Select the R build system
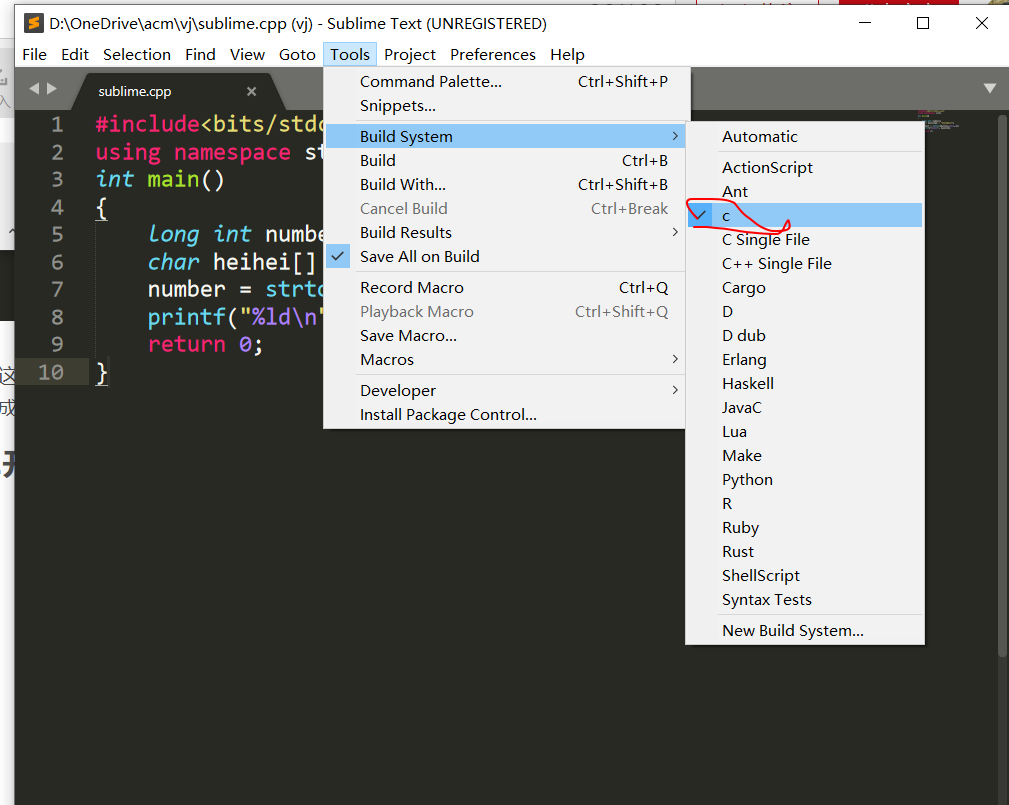1009x805 pixels. 805,504
